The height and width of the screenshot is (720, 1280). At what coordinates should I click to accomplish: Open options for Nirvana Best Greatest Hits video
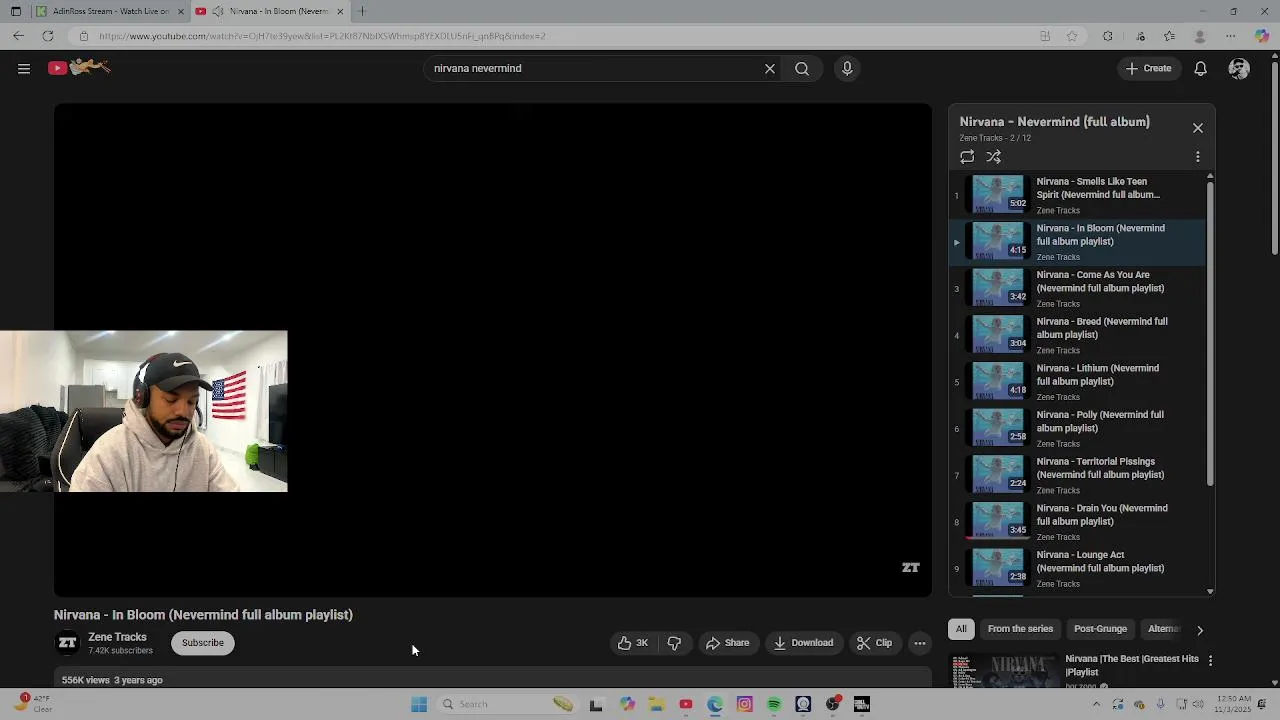click(1210, 661)
